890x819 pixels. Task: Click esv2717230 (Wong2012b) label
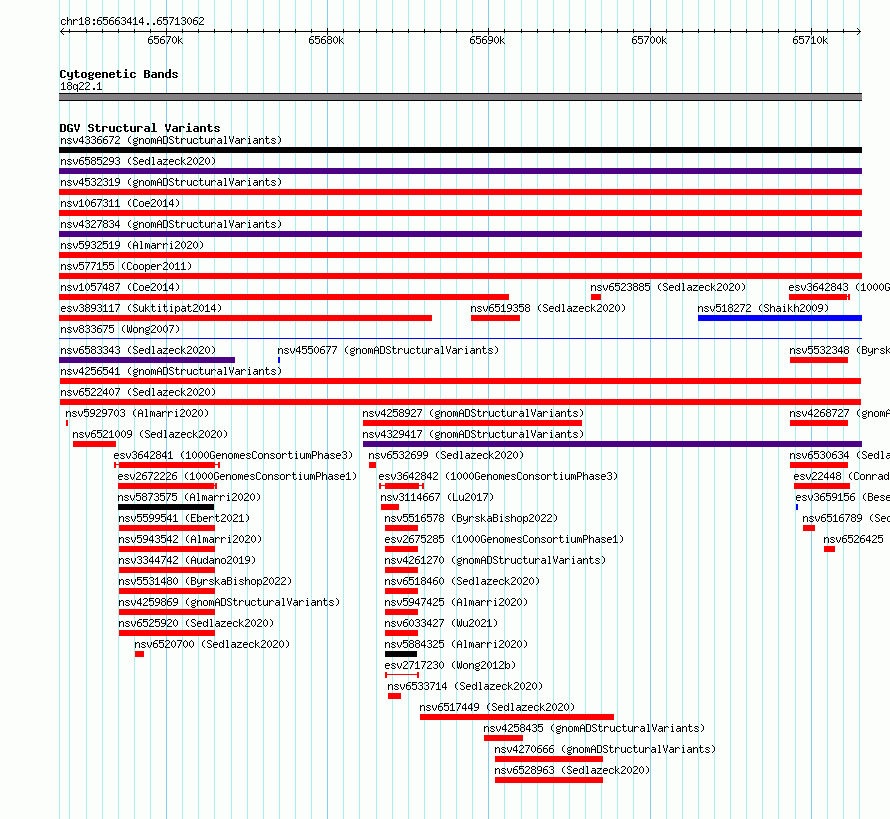pyautogui.click(x=450, y=665)
